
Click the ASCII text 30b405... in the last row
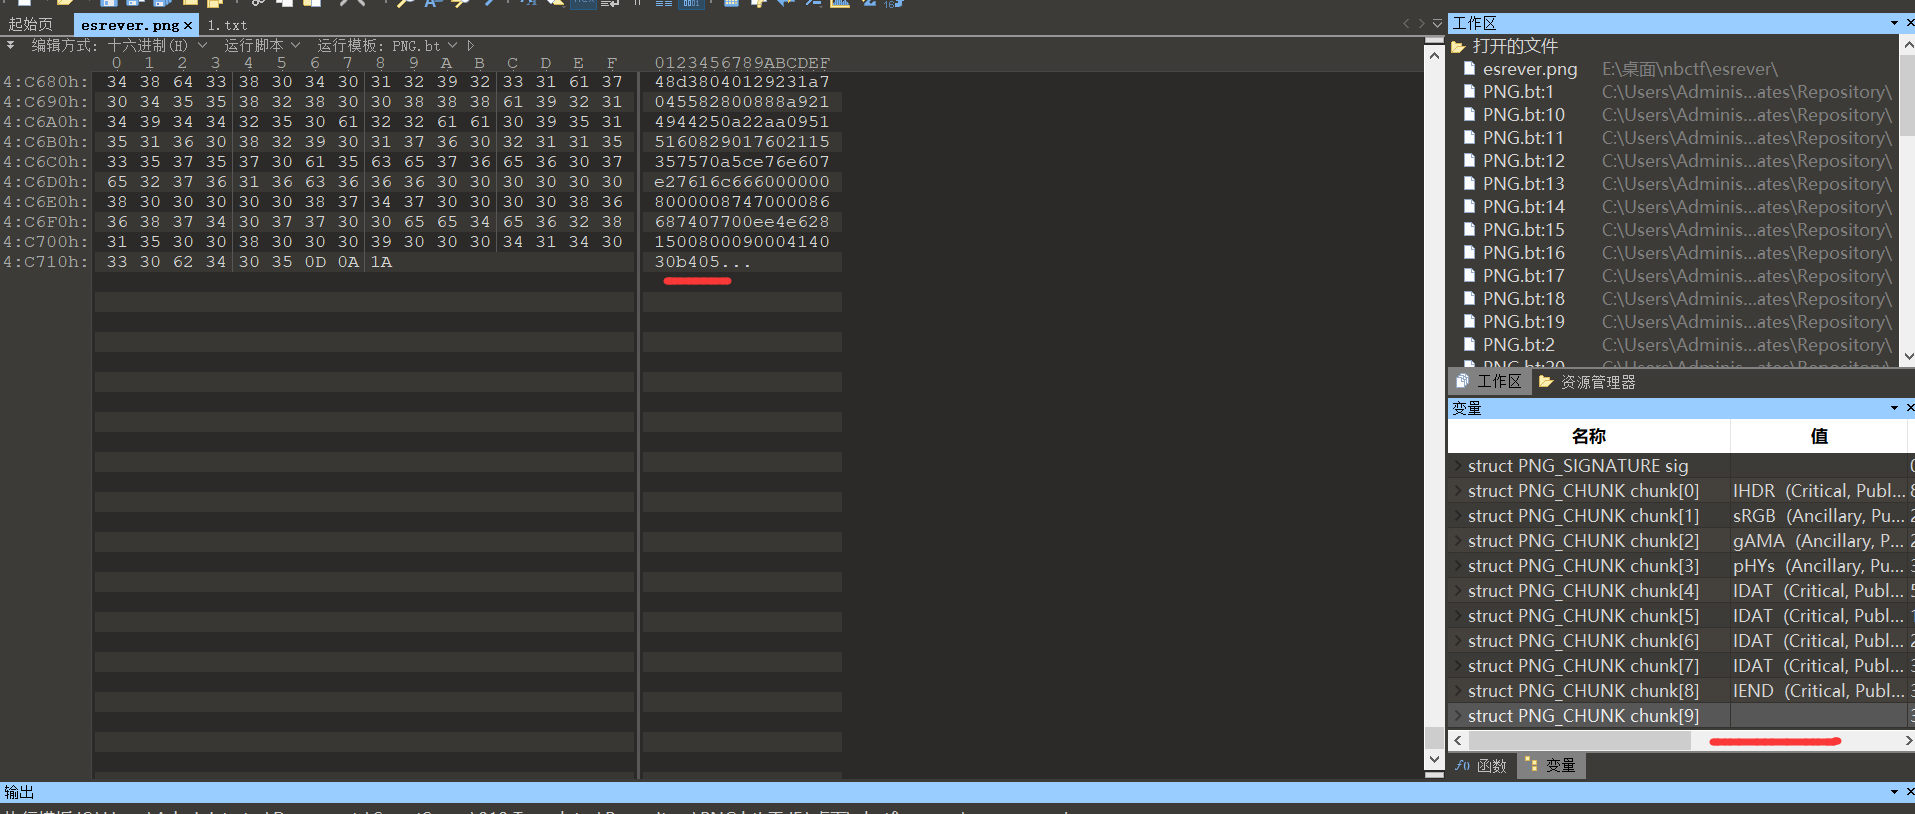(702, 262)
